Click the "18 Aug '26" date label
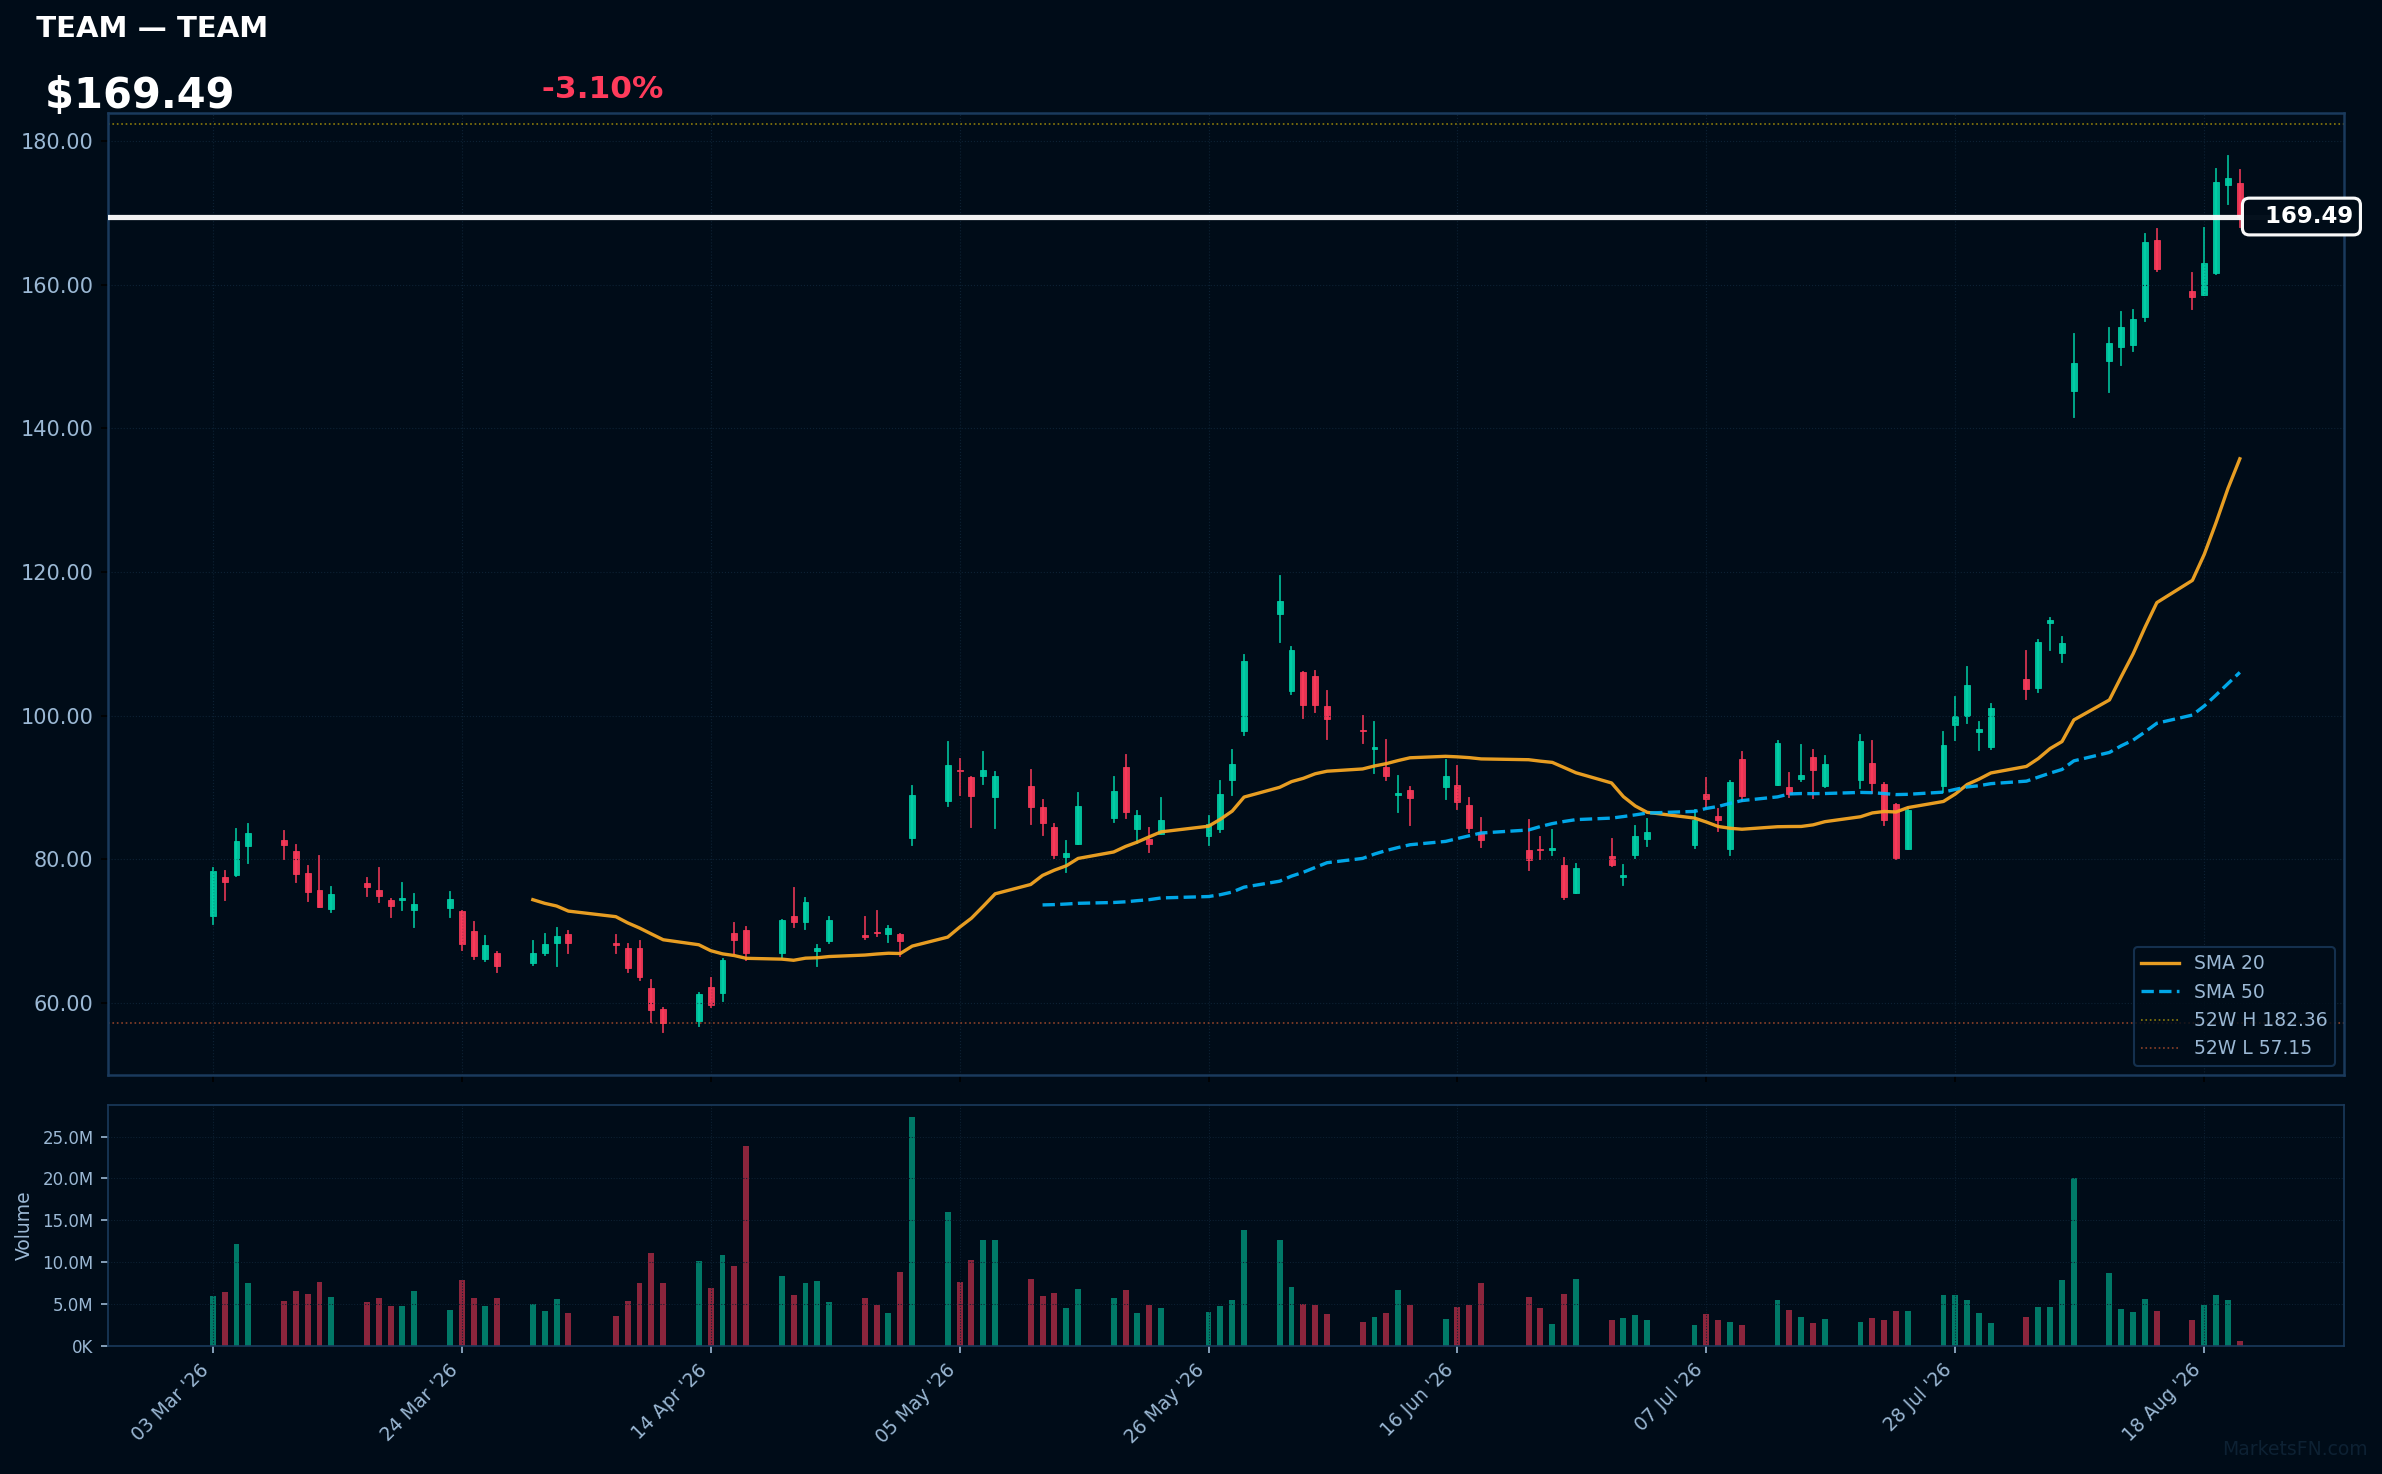Image resolution: width=2382 pixels, height=1474 pixels. pos(2161,1402)
